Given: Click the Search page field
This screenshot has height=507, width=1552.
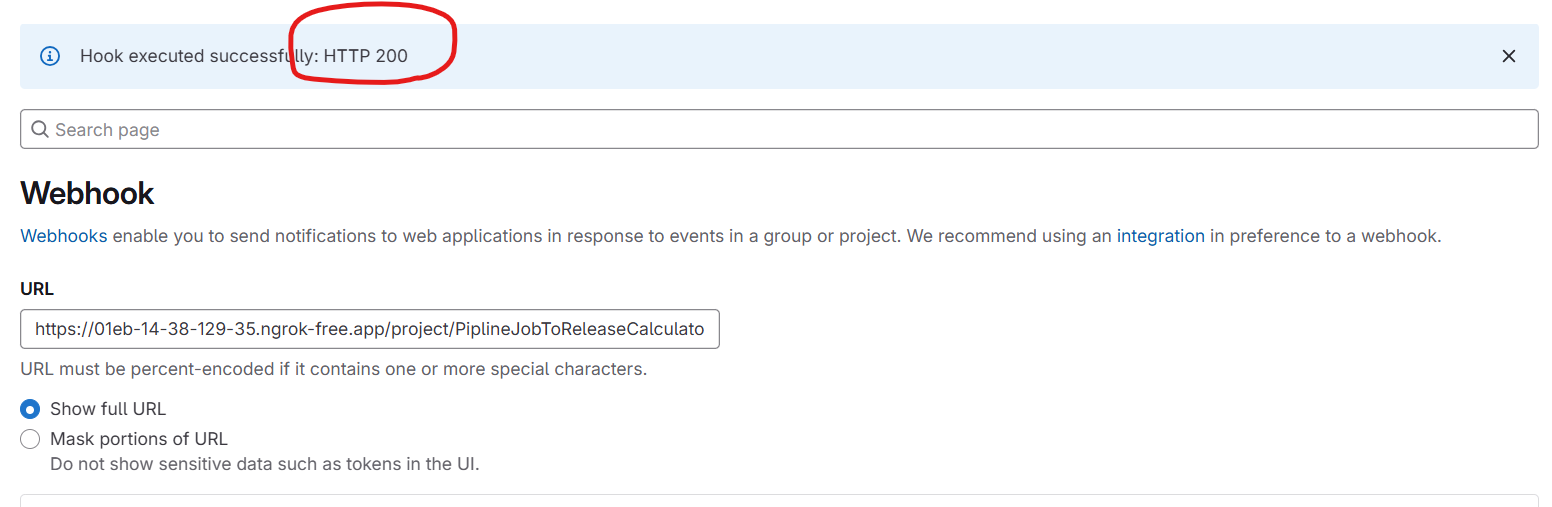Looking at the screenshot, I should pyautogui.click(x=779, y=129).
